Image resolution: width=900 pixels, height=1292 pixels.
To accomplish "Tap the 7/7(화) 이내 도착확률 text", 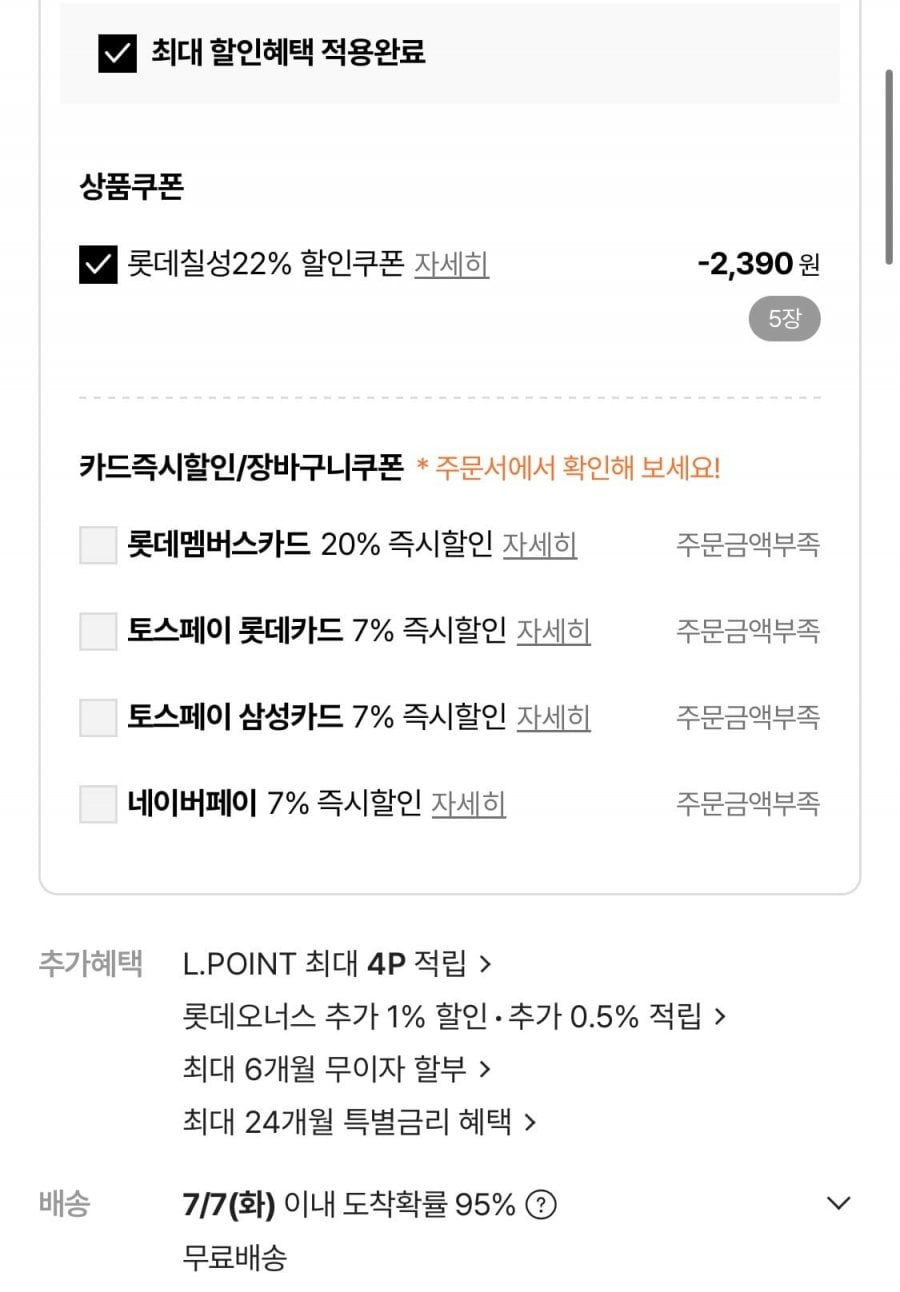I will tap(349, 1205).
